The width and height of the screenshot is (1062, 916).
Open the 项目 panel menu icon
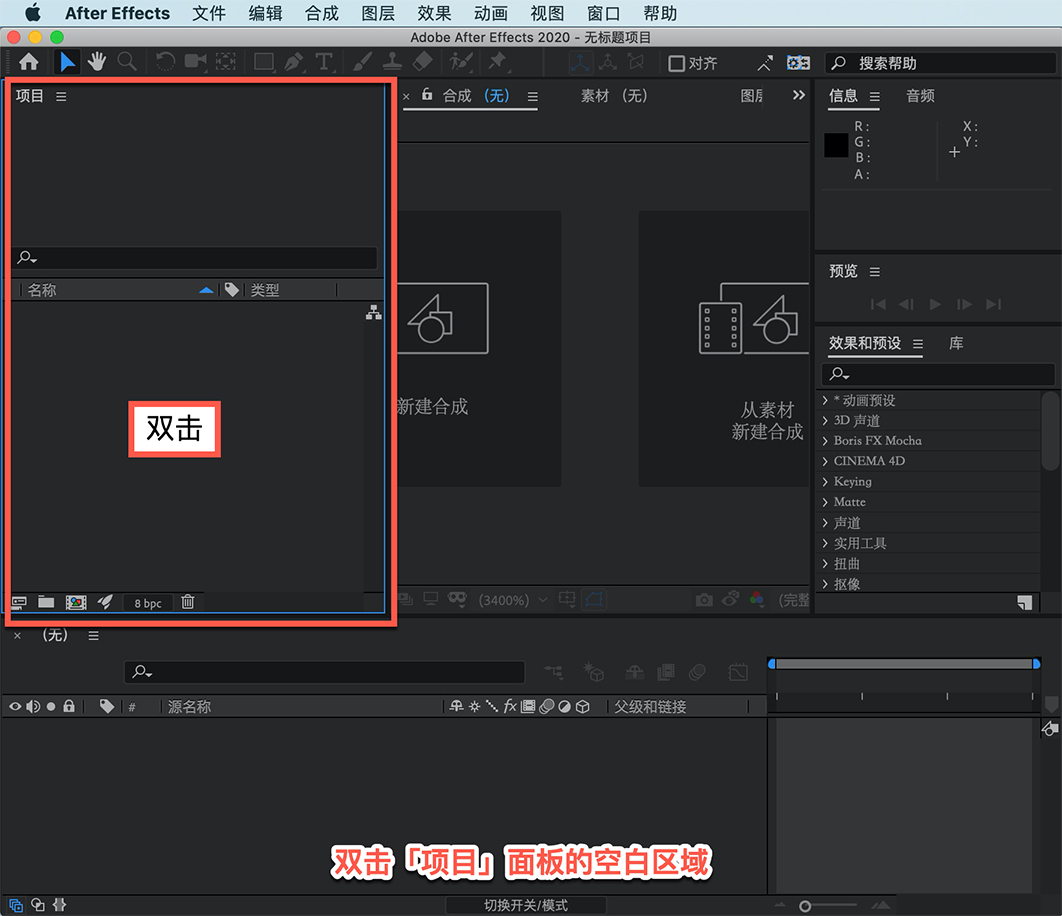[61, 96]
